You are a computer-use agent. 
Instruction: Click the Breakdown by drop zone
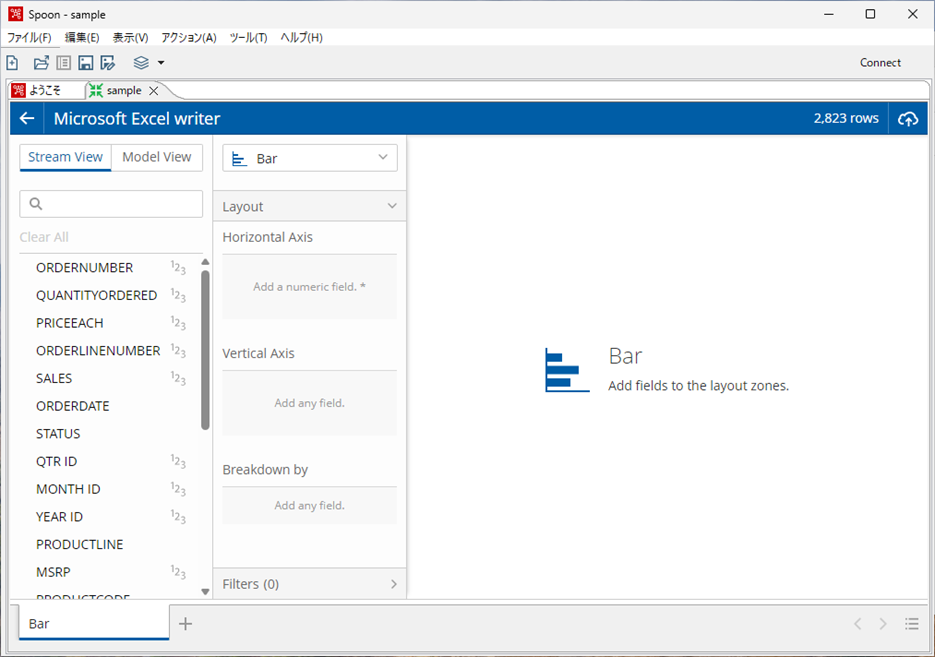click(309, 506)
